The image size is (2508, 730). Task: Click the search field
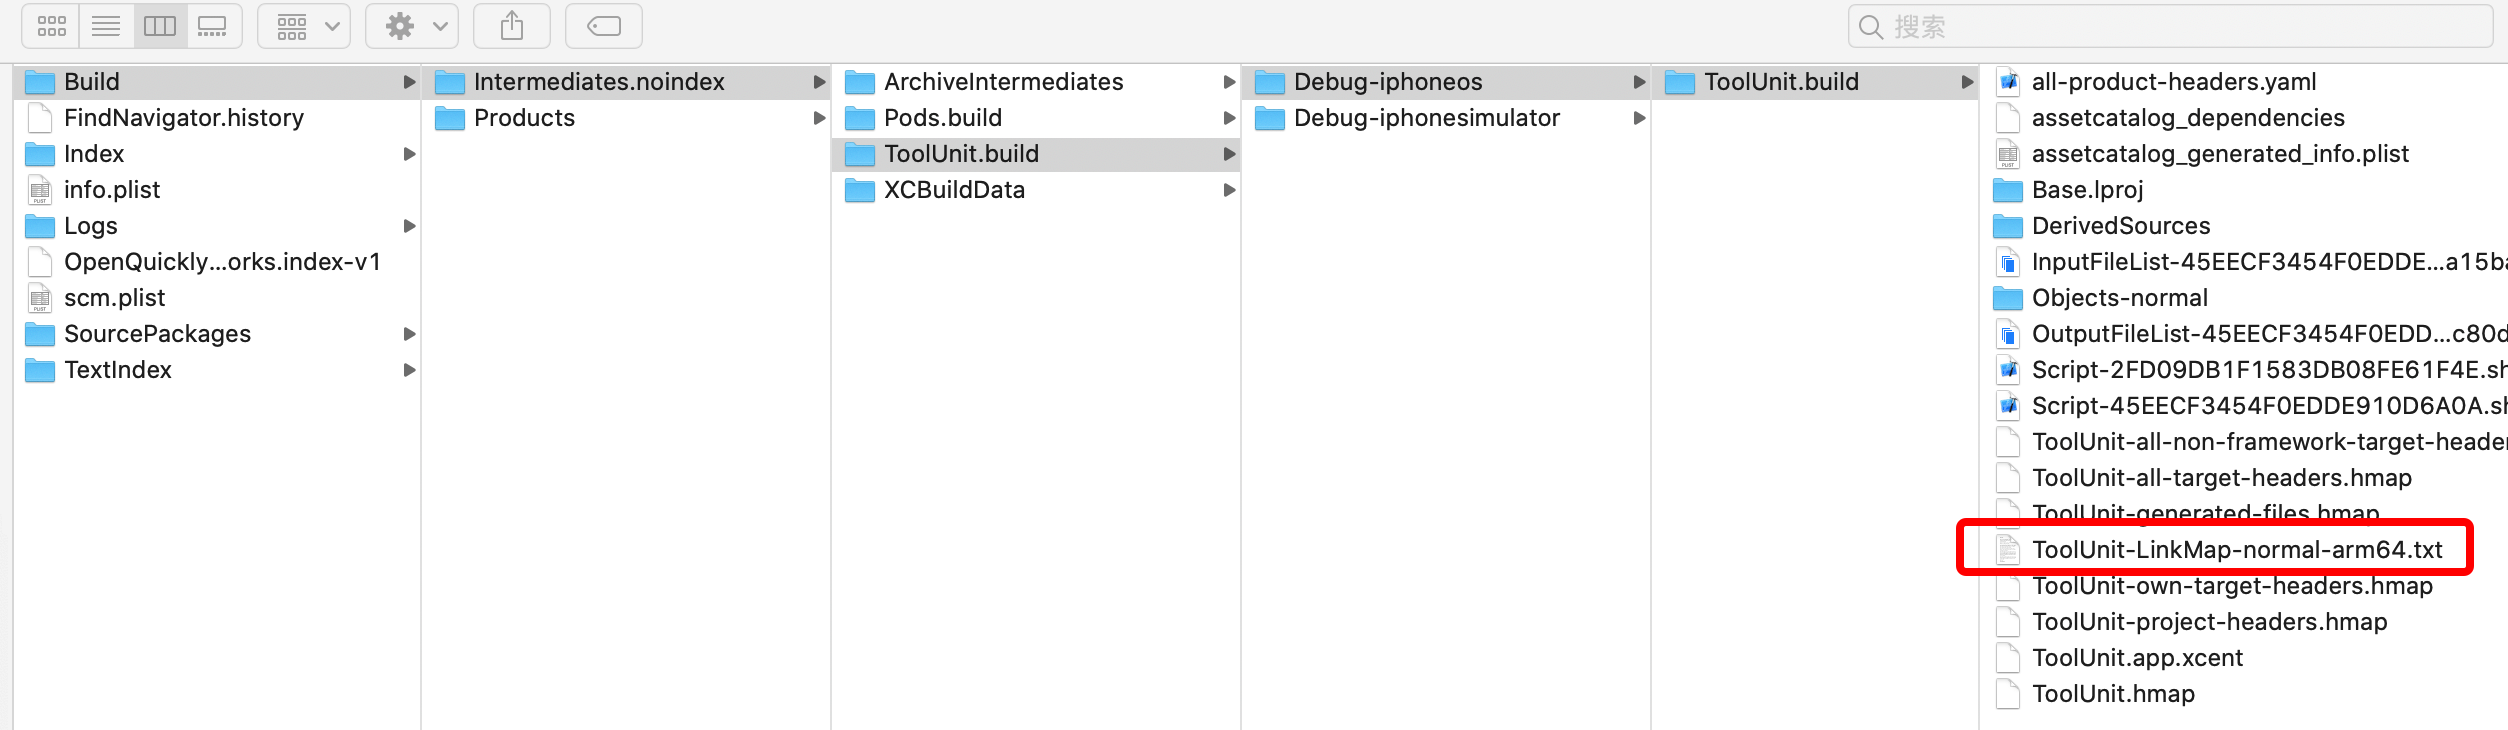point(2170,26)
